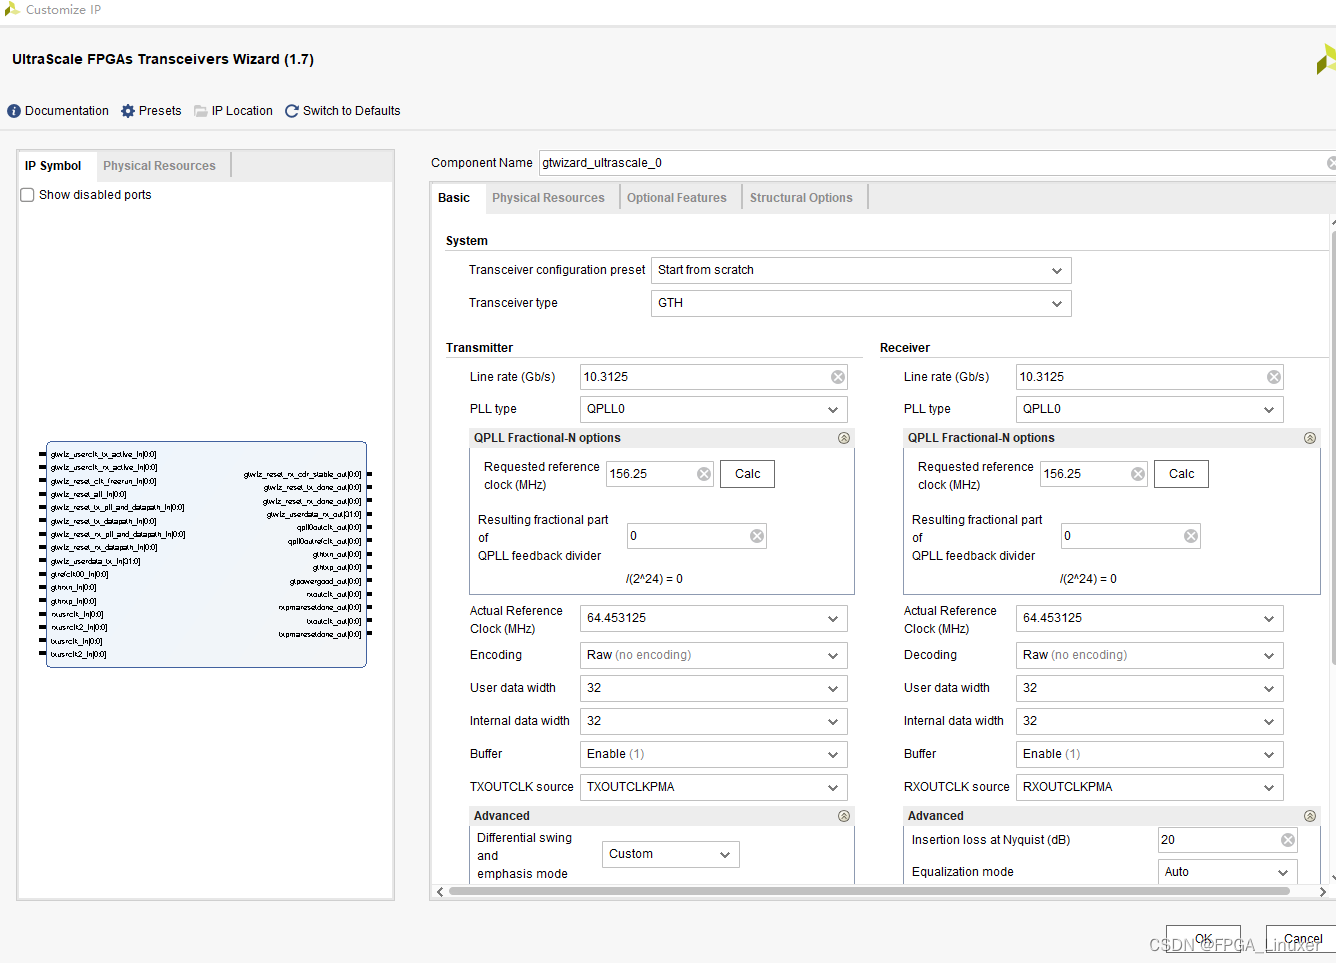This screenshot has width=1336, height=963.
Task: Switch to the Structural Options tab
Action: [x=801, y=198]
